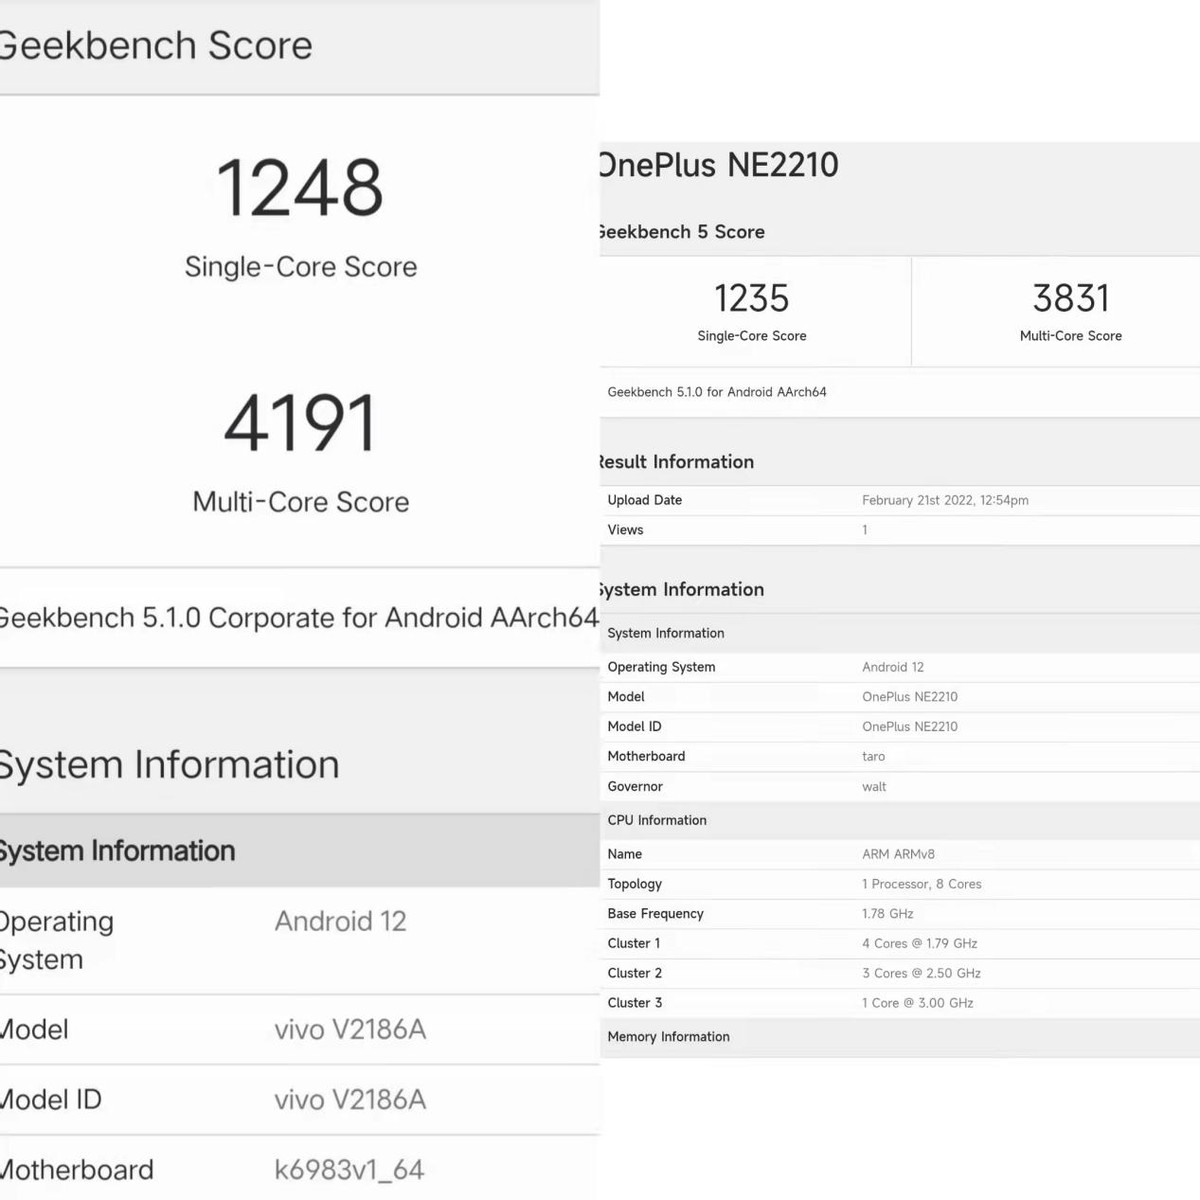1200x1200 pixels.
Task: Click the 'Single-Core Score' label under 1235
Action: [752, 336]
